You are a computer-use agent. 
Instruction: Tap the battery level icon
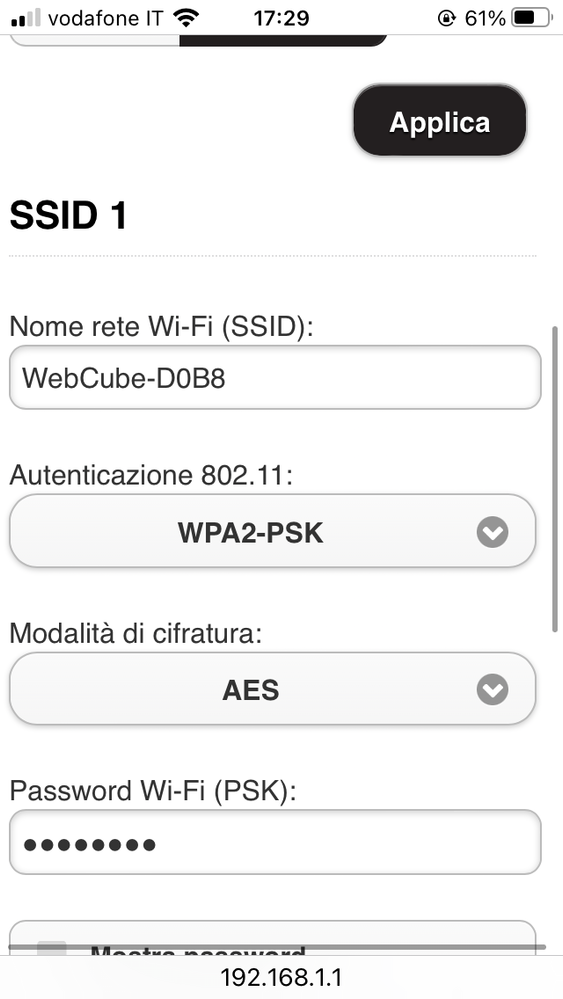pyautogui.click(x=533, y=18)
